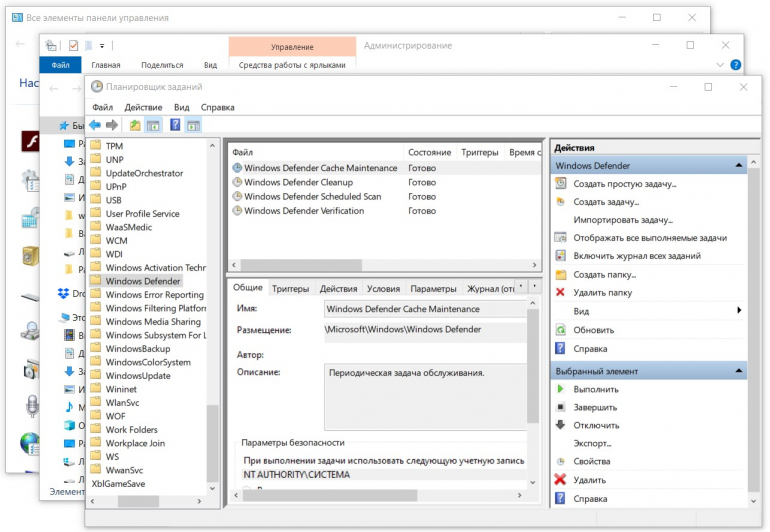
Task: Select Windows Defender Scheduled Scan task
Action: (x=313, y=196)
